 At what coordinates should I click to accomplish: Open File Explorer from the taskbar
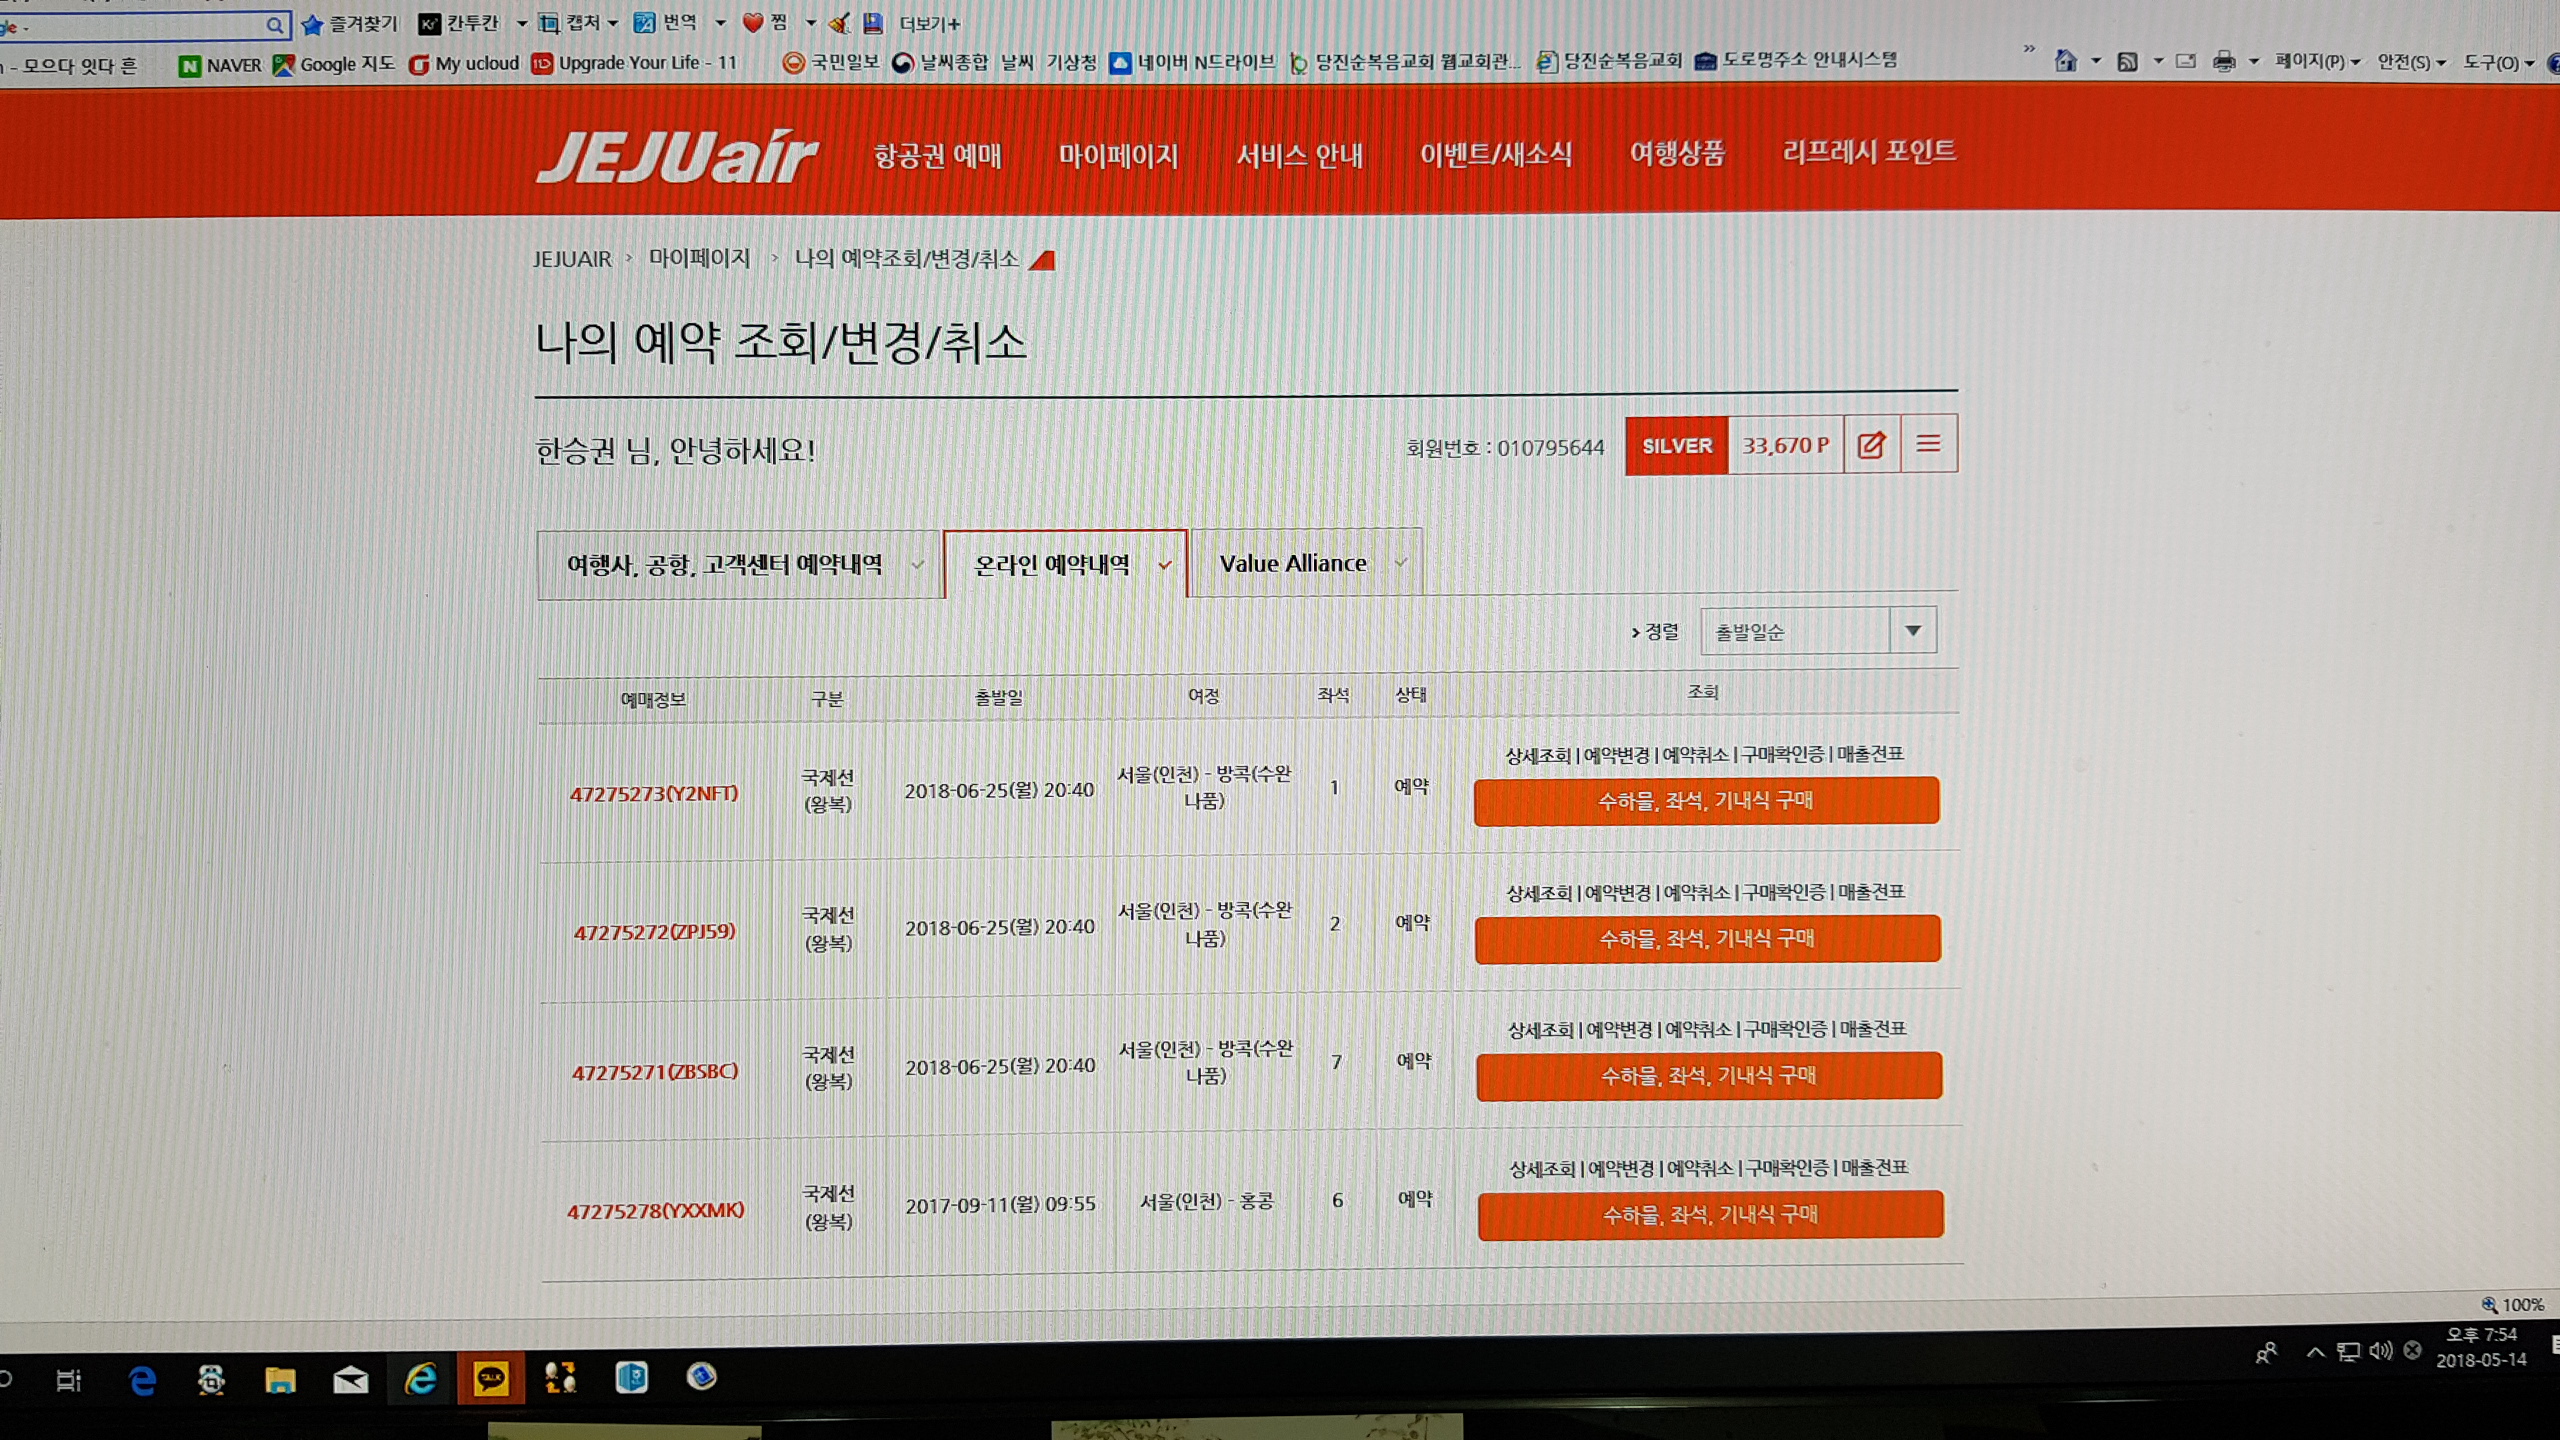pyautogui.click(x=280, y=1381)
